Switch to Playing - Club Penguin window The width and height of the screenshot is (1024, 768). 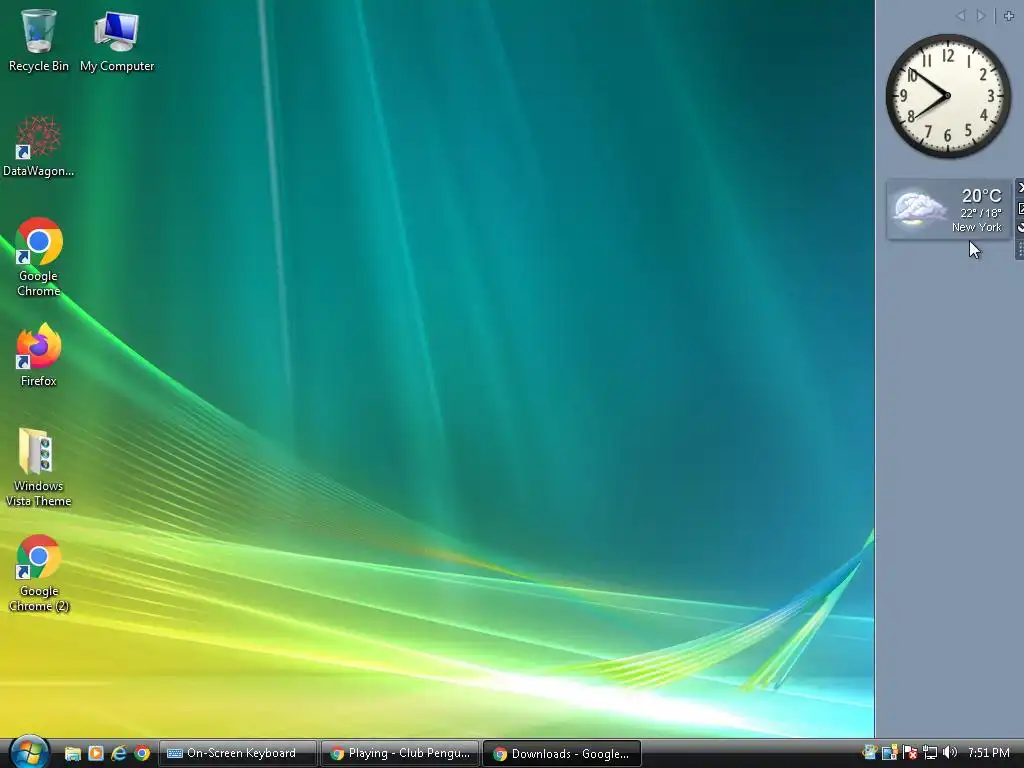[400, 754]
